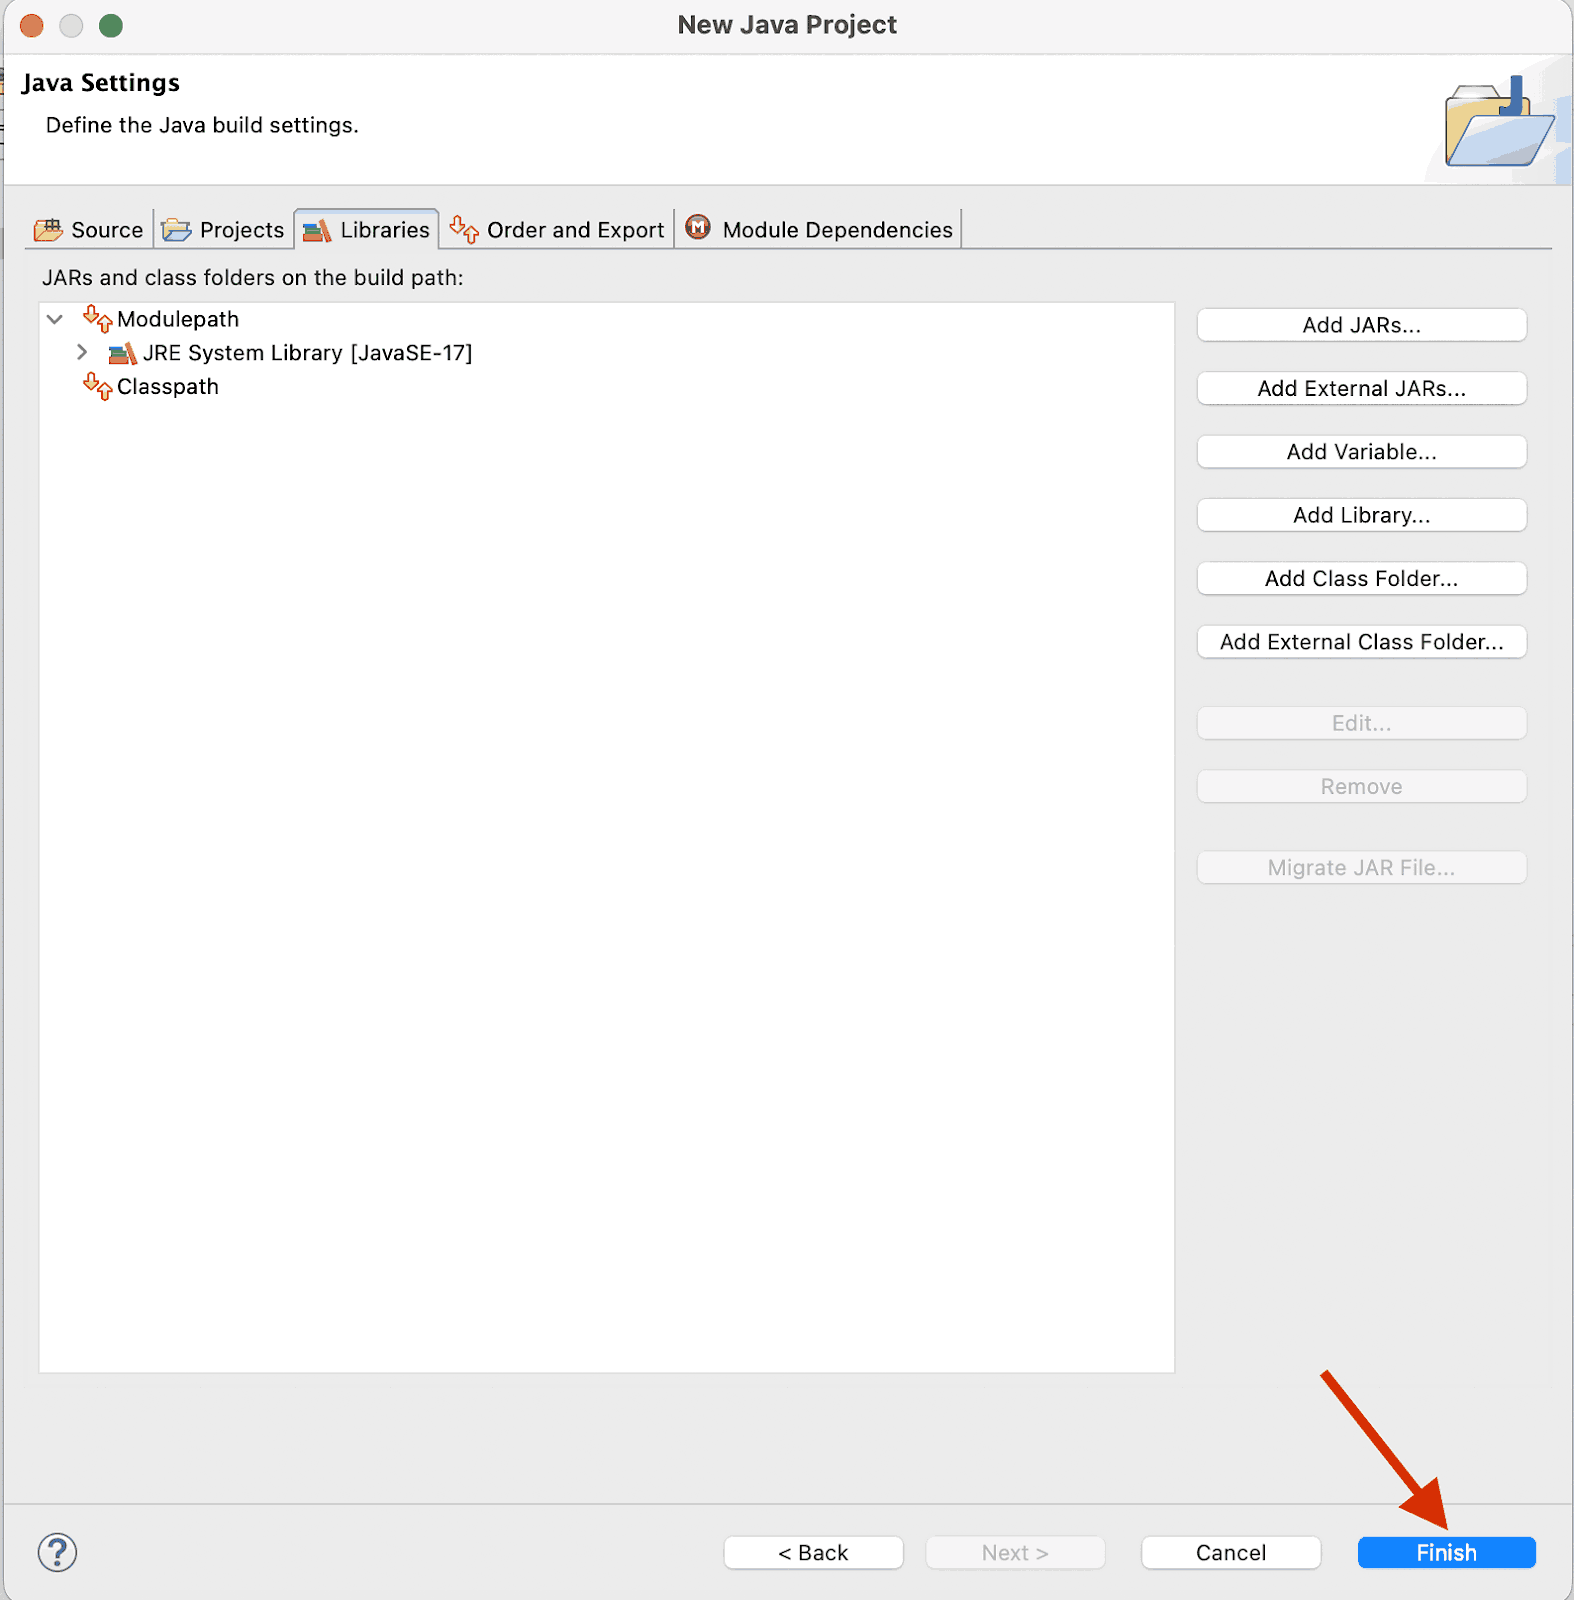The width and height of the screenshot is (1574, 1600).
Task: Open the help question mark icon
Action: (x=57, y=1552)
